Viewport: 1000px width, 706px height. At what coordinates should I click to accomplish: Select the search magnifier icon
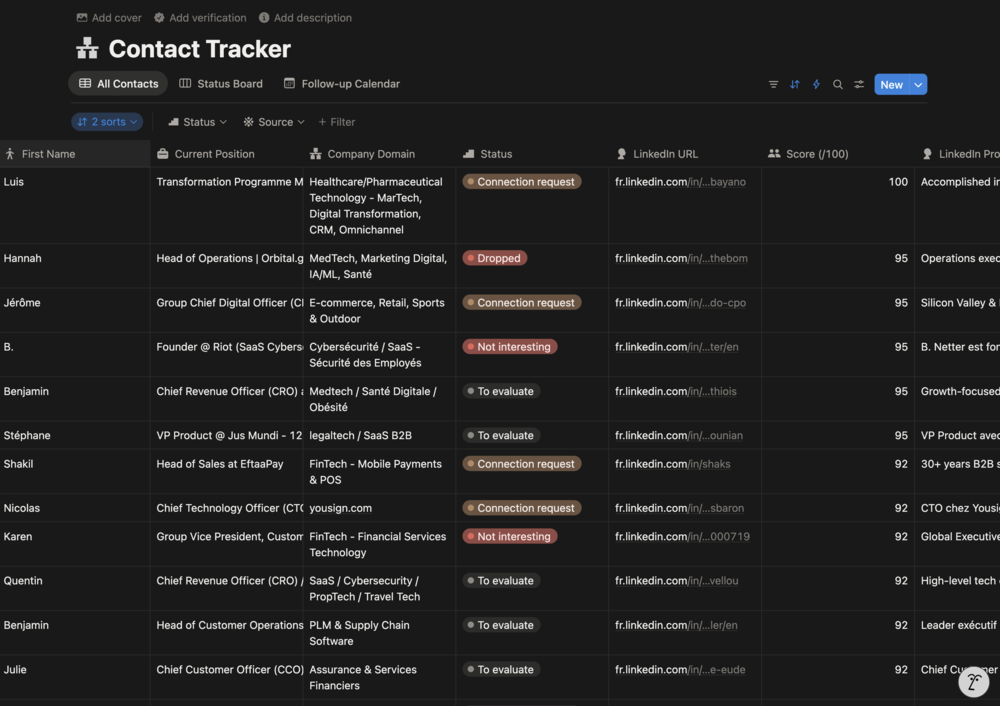(838, 84)
